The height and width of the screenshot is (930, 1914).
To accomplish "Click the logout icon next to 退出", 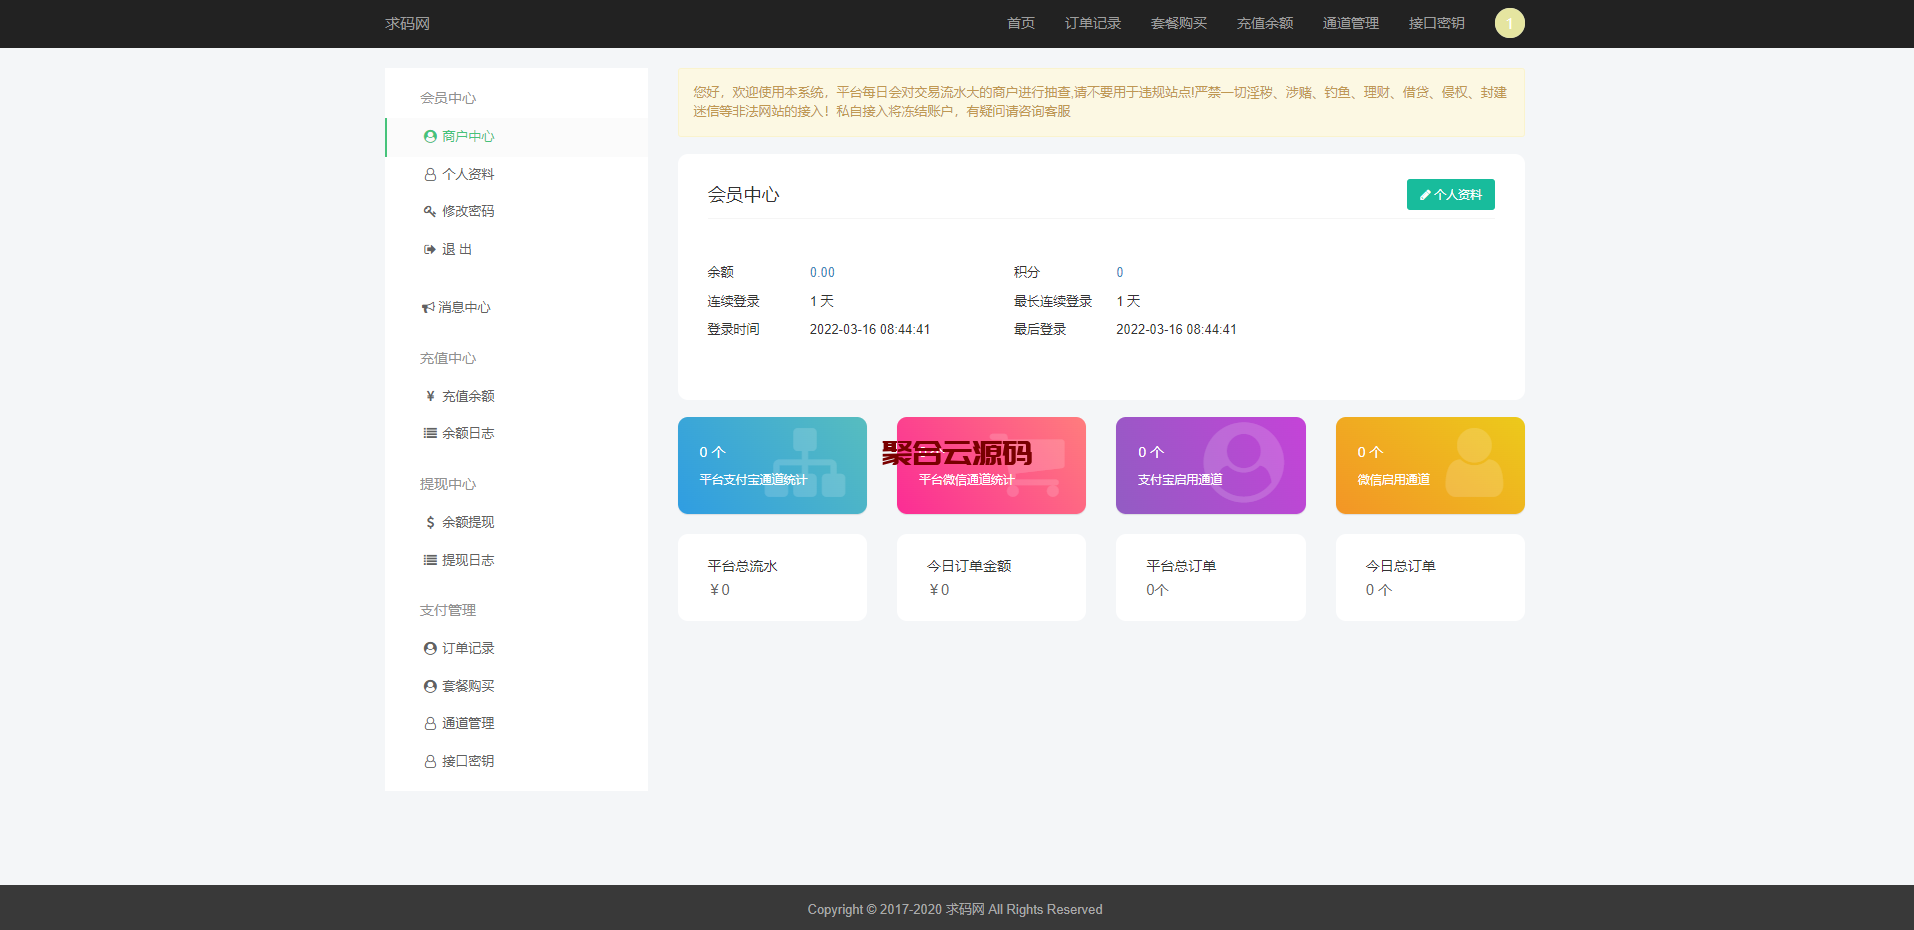I will (430, 250).
